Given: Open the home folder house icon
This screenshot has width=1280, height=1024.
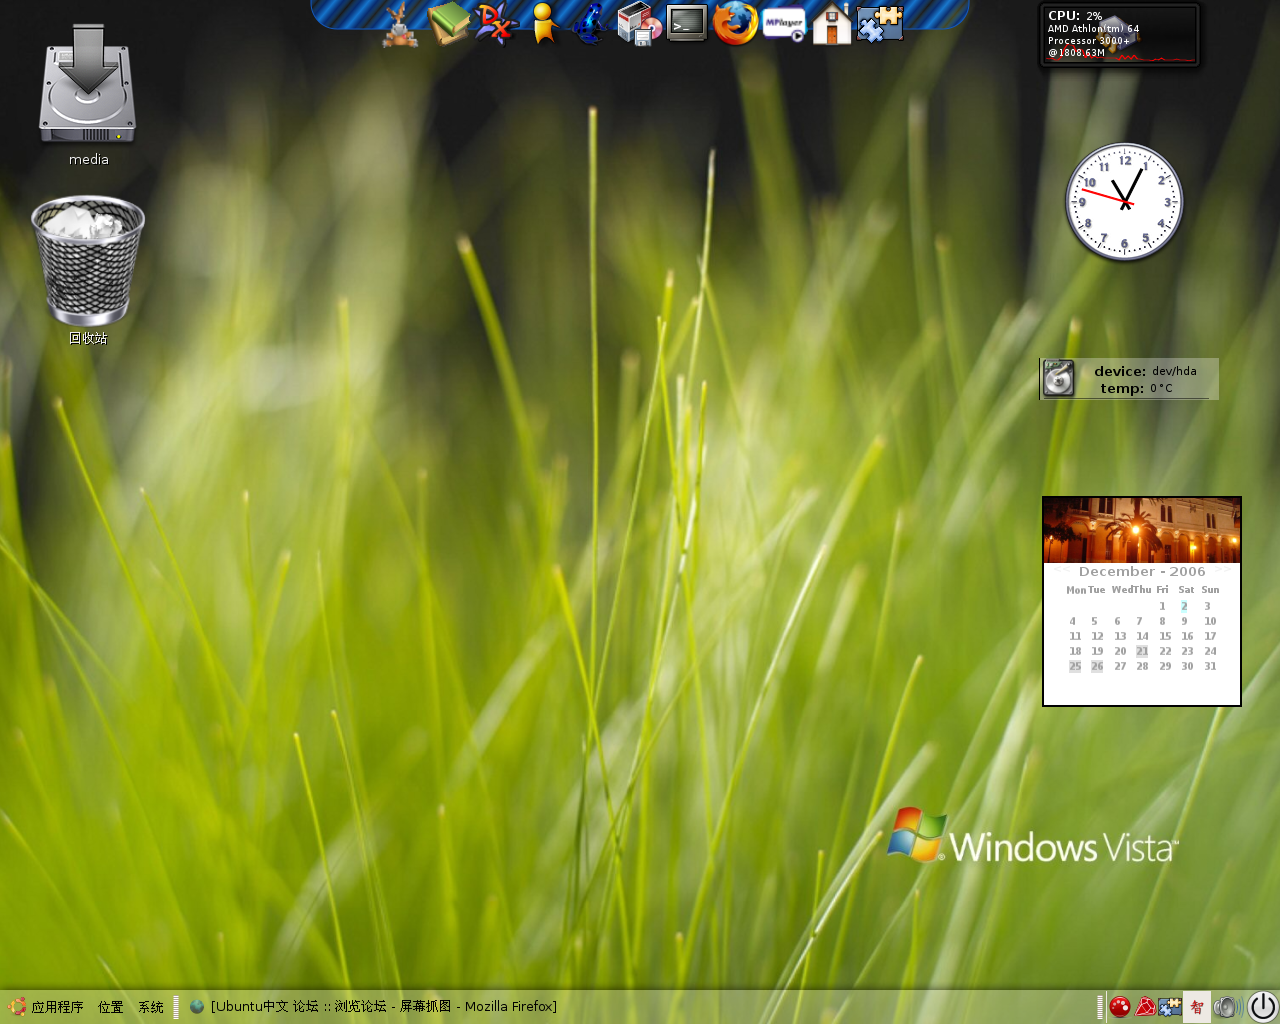Looking at the screenshot, I should click(832, 24).
